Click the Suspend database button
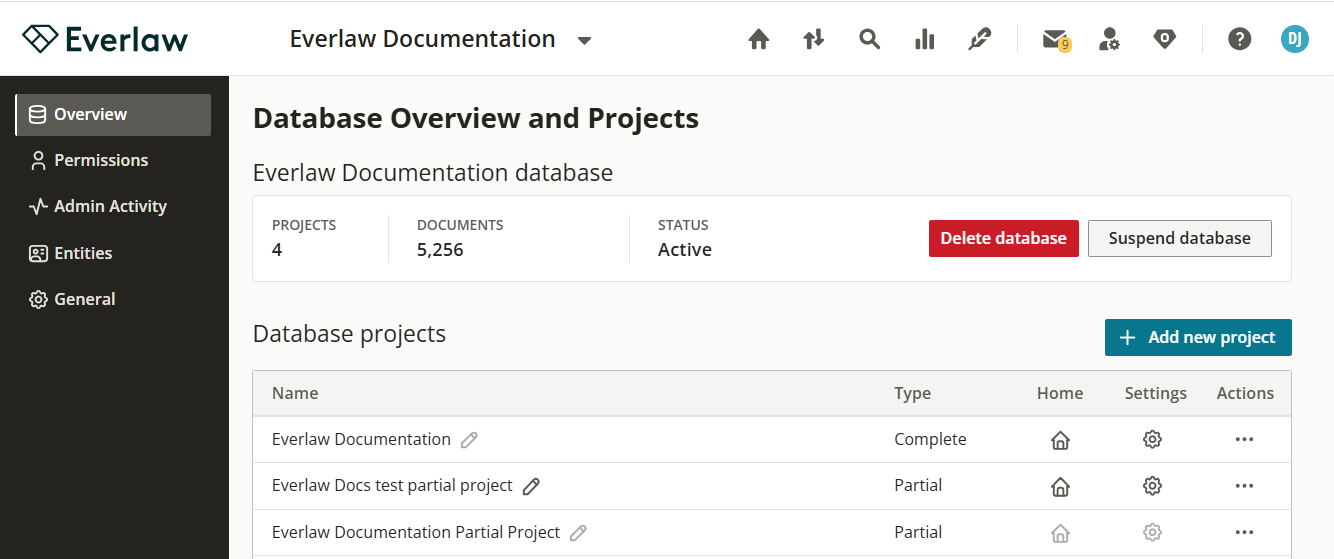 (1180, 238)
